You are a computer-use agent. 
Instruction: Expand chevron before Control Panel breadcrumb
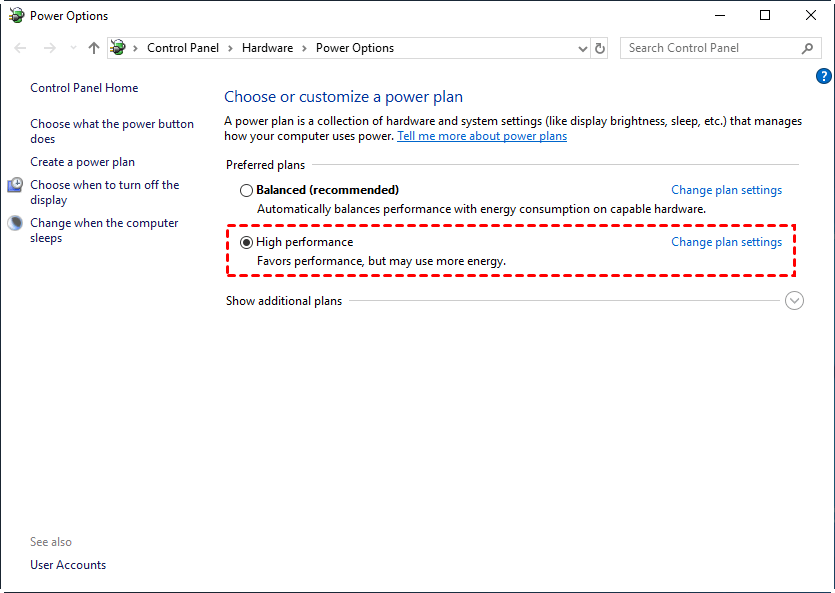(x=135, y=48)
